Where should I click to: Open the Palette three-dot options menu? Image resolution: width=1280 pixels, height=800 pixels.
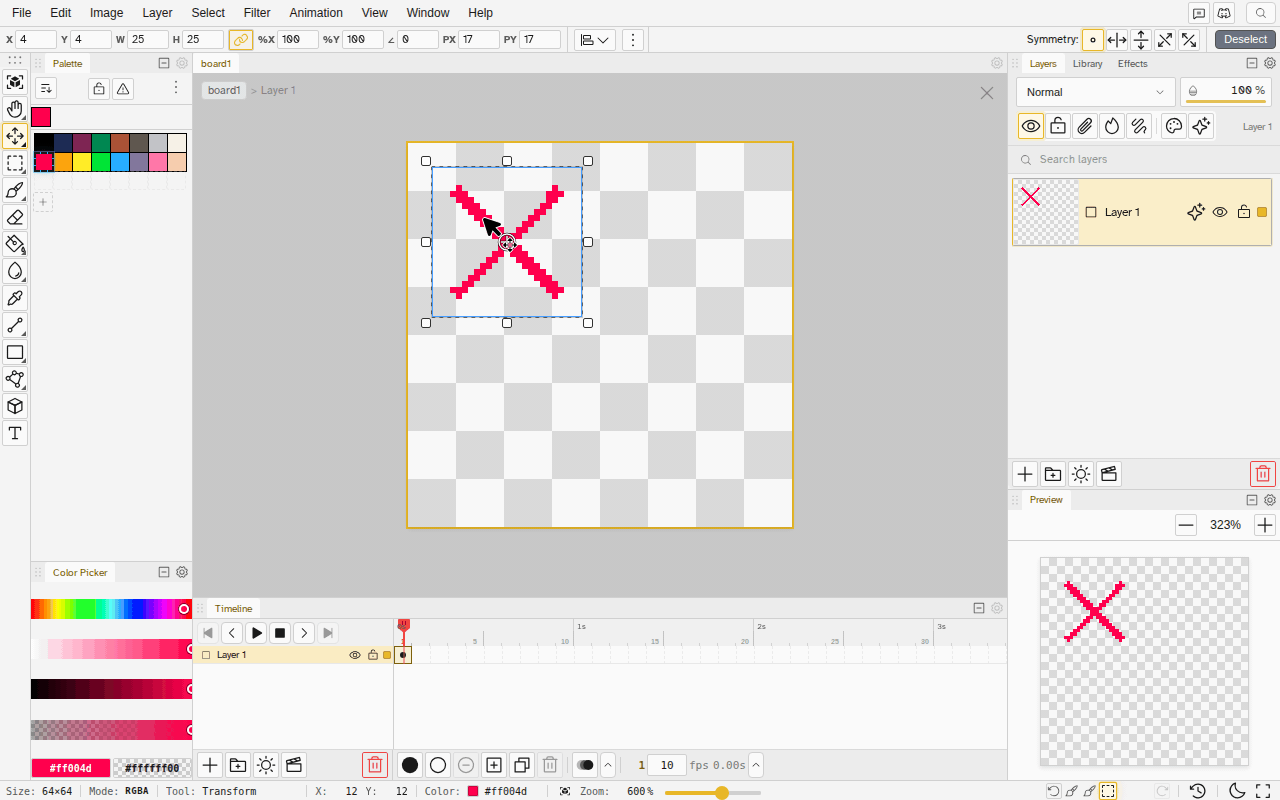click(x=176, y=88)
